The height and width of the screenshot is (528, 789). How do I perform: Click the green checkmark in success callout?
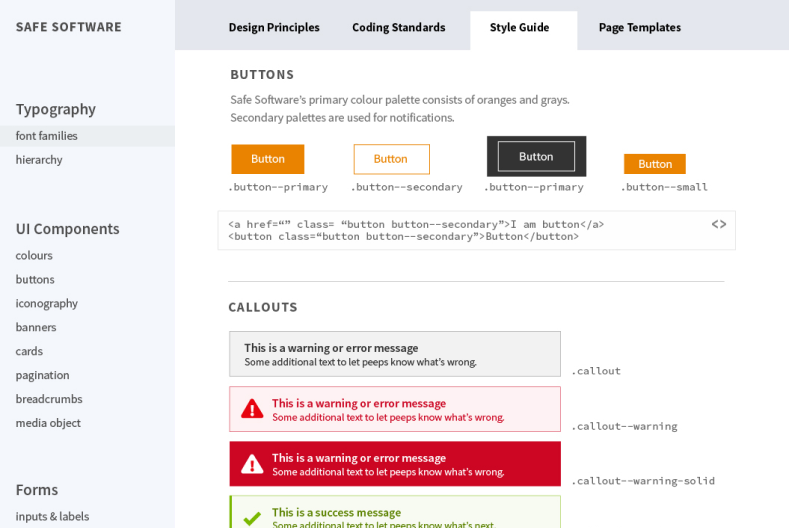(252, 518)
